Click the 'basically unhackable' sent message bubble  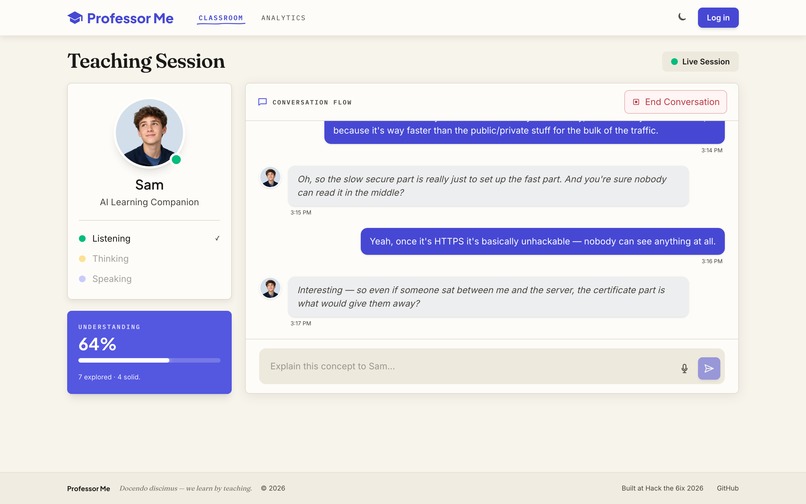click(542, 241)
